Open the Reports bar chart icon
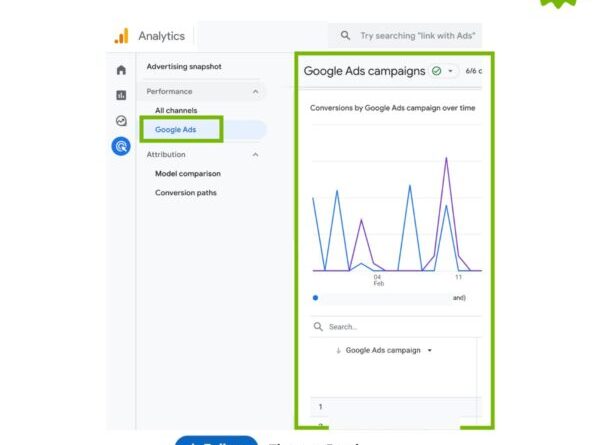This screenshot has width=600, height=445. pos(121,95)
